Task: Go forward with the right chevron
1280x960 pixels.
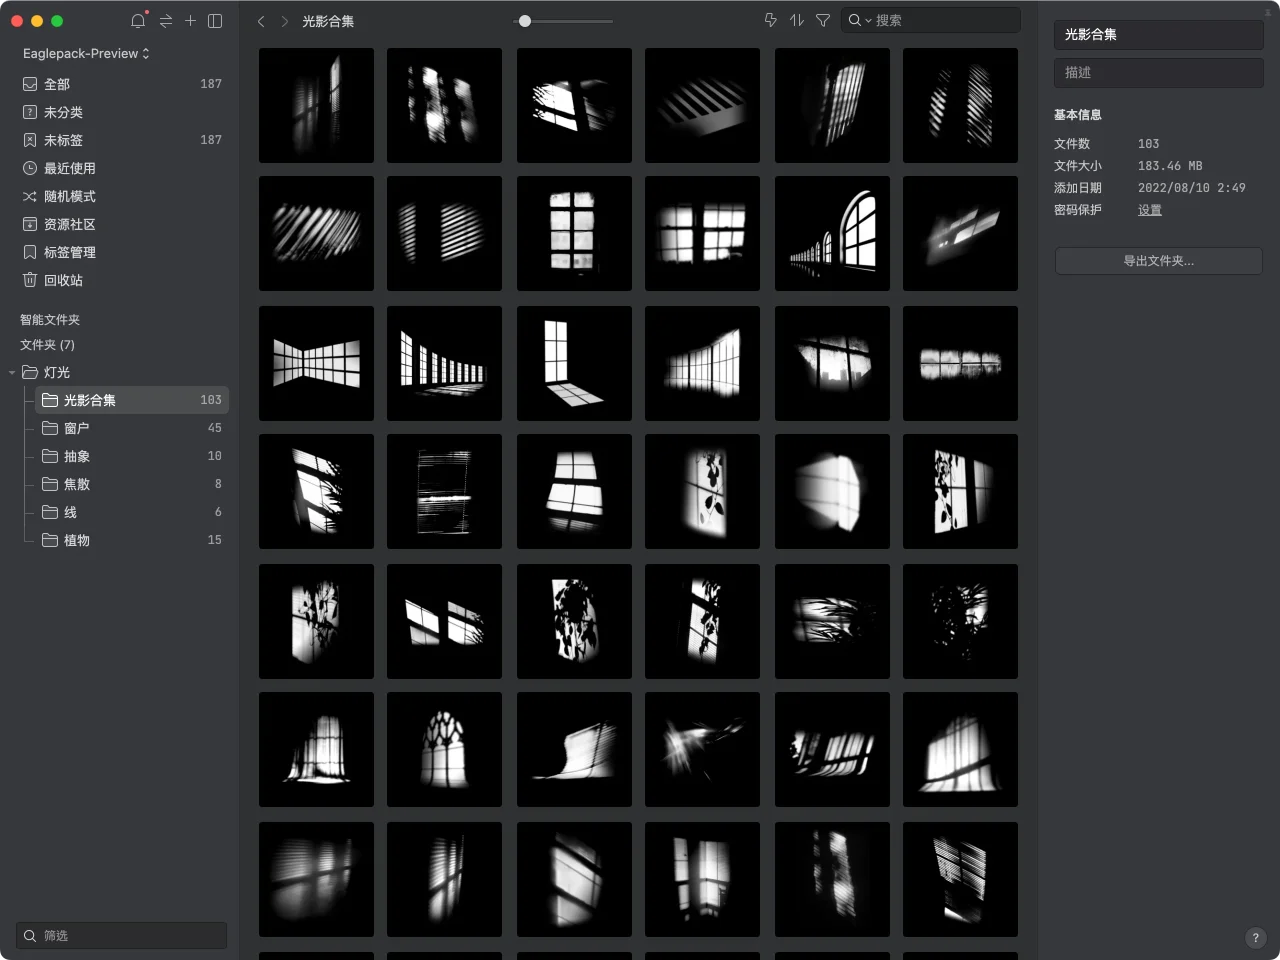Action: 285,21
